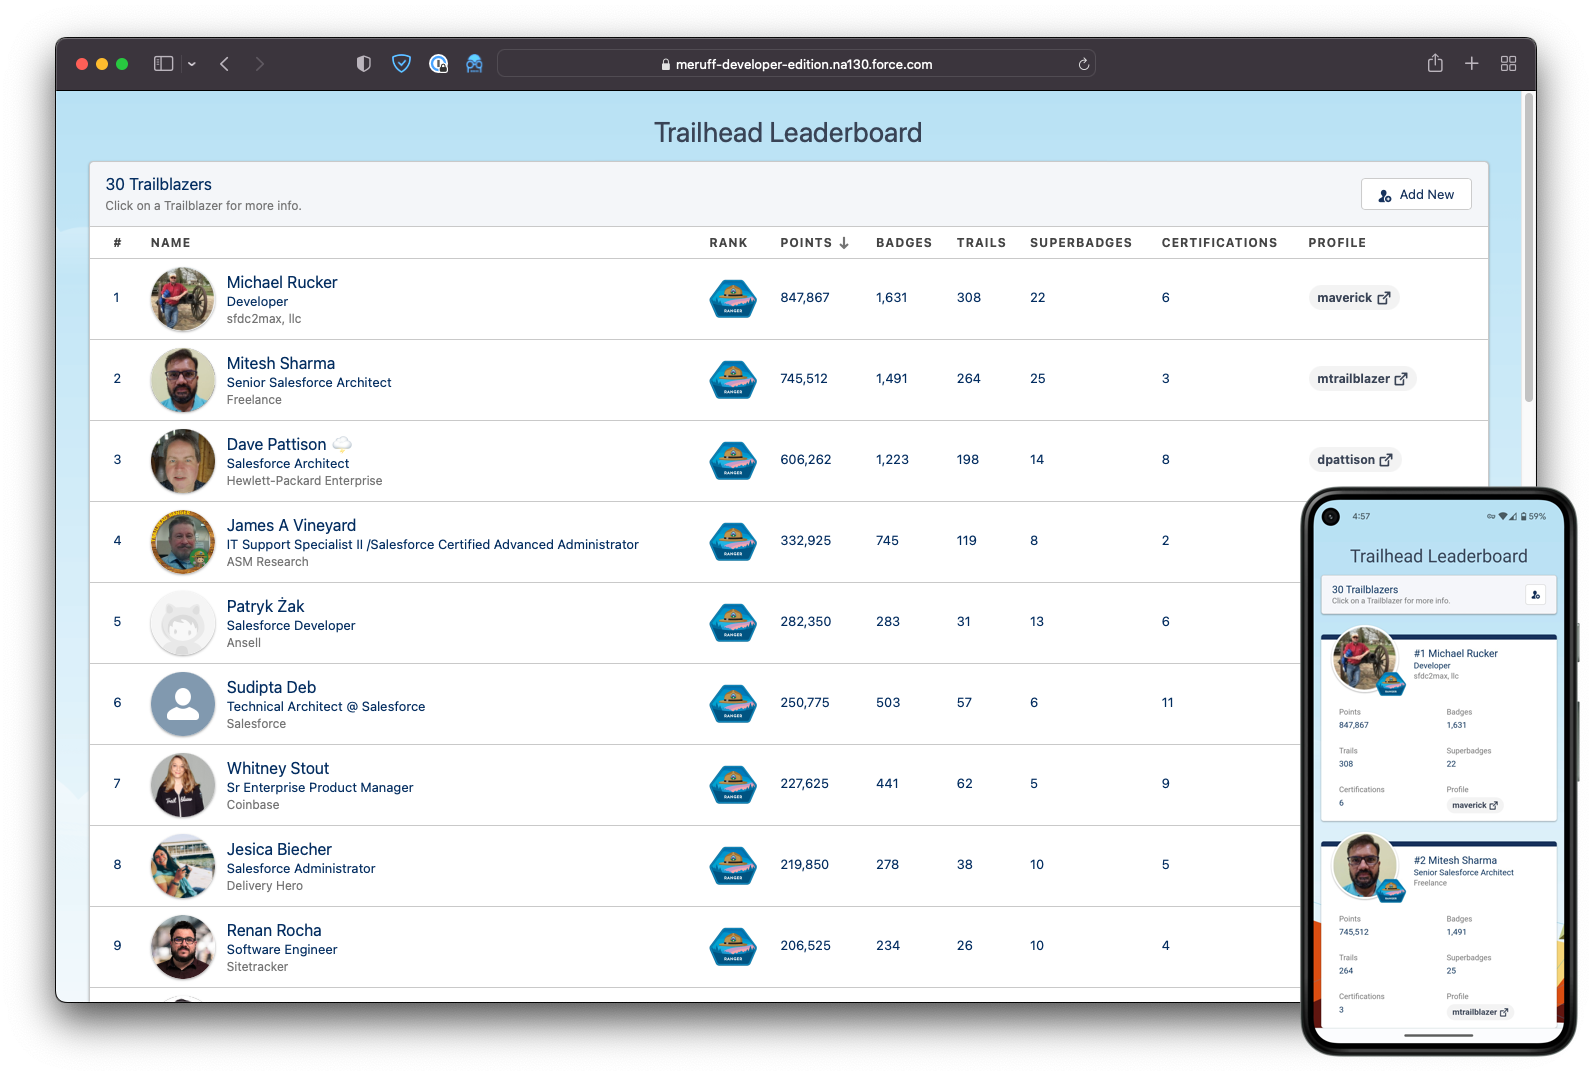
Task: Click the Ranger badge in Sudipta Deb's row
Action: (733, 704)
